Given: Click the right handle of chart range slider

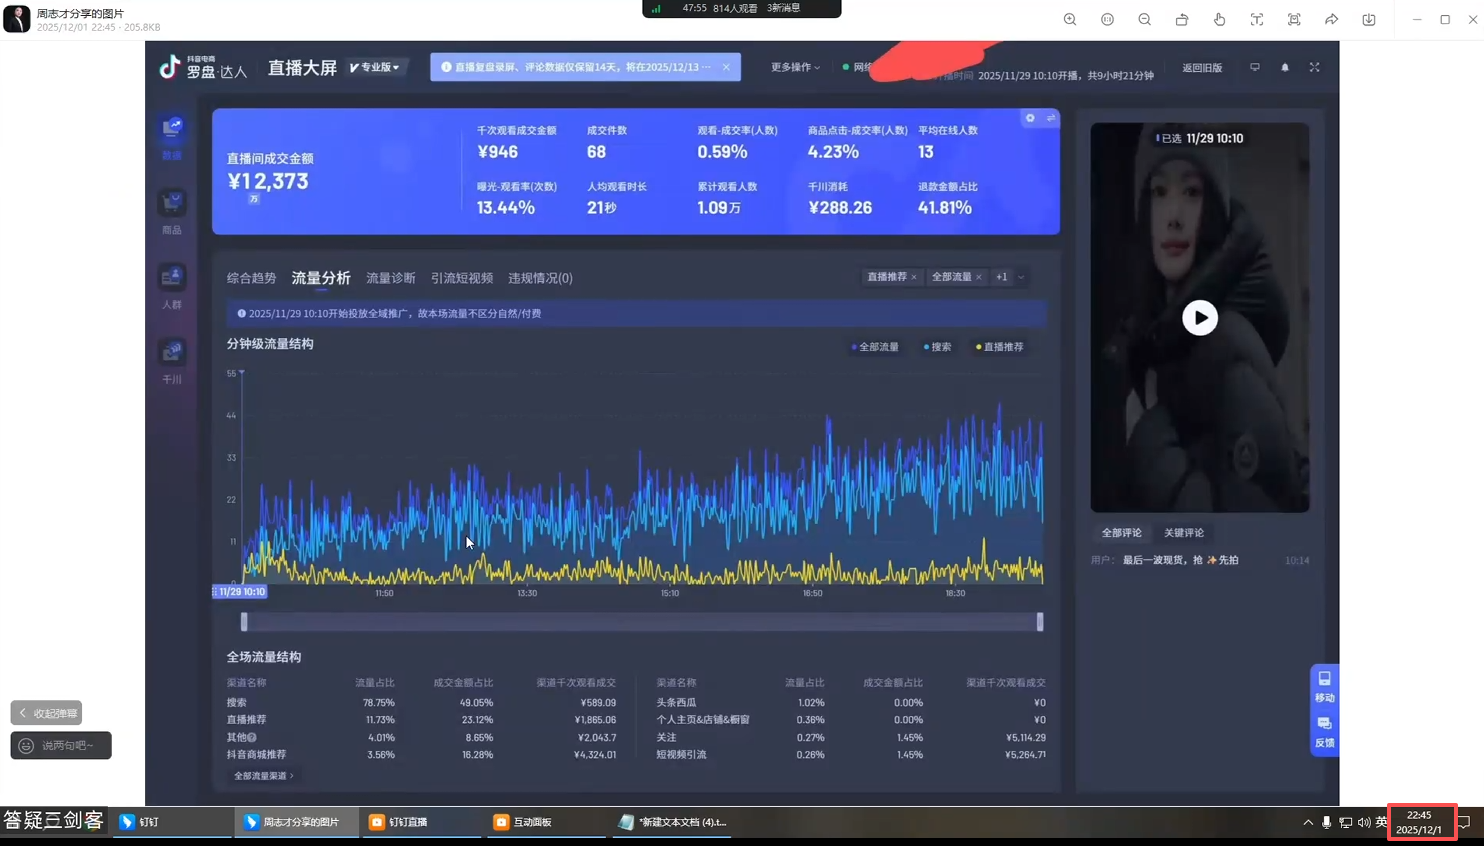Looking at the screenshot, I should (x=1040, y=622).
